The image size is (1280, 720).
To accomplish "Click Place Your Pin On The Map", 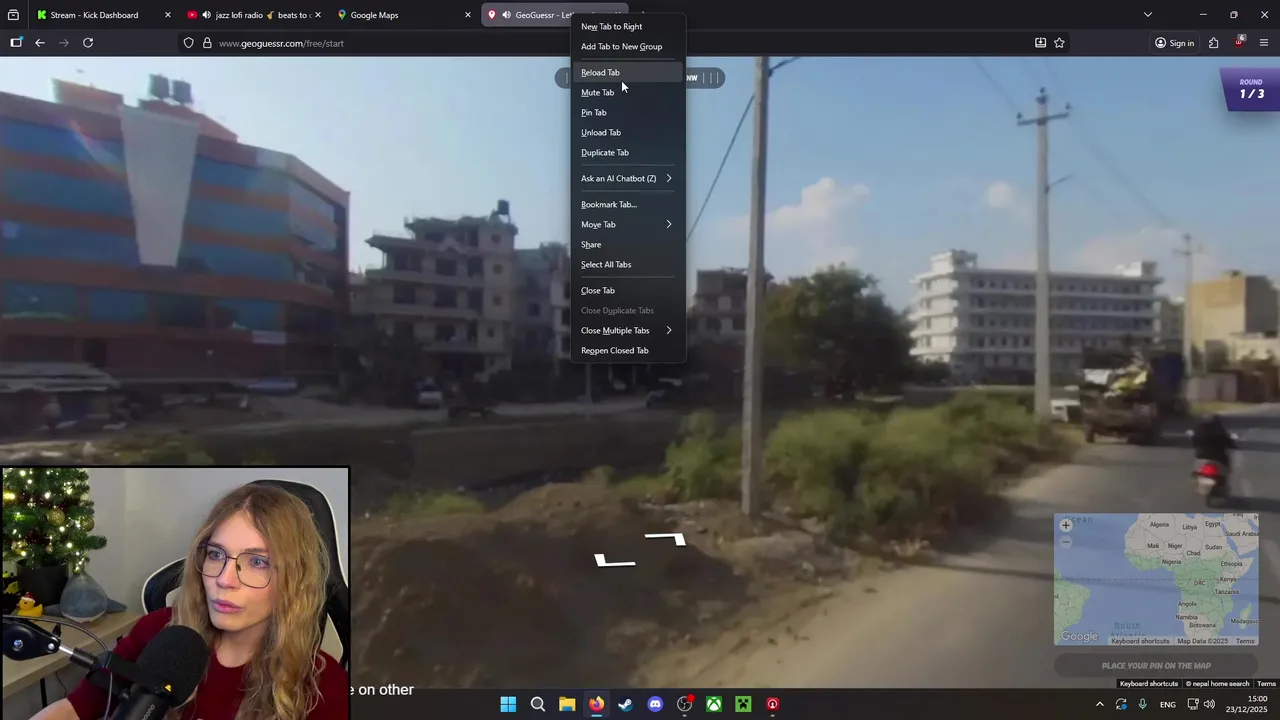I will pyautogui.click(x=1156, y=665).
